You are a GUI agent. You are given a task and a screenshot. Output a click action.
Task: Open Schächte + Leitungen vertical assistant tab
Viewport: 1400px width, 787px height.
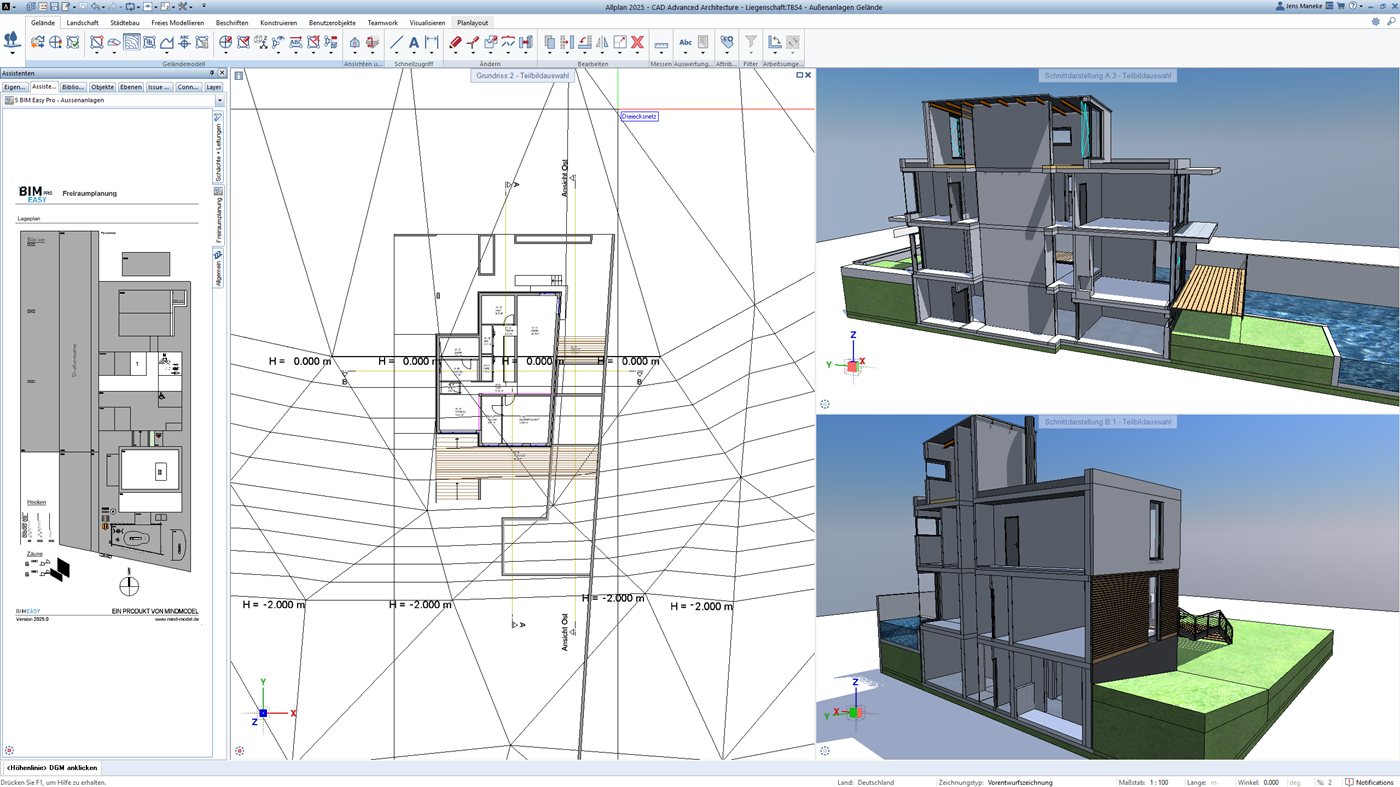coord(219,148)
